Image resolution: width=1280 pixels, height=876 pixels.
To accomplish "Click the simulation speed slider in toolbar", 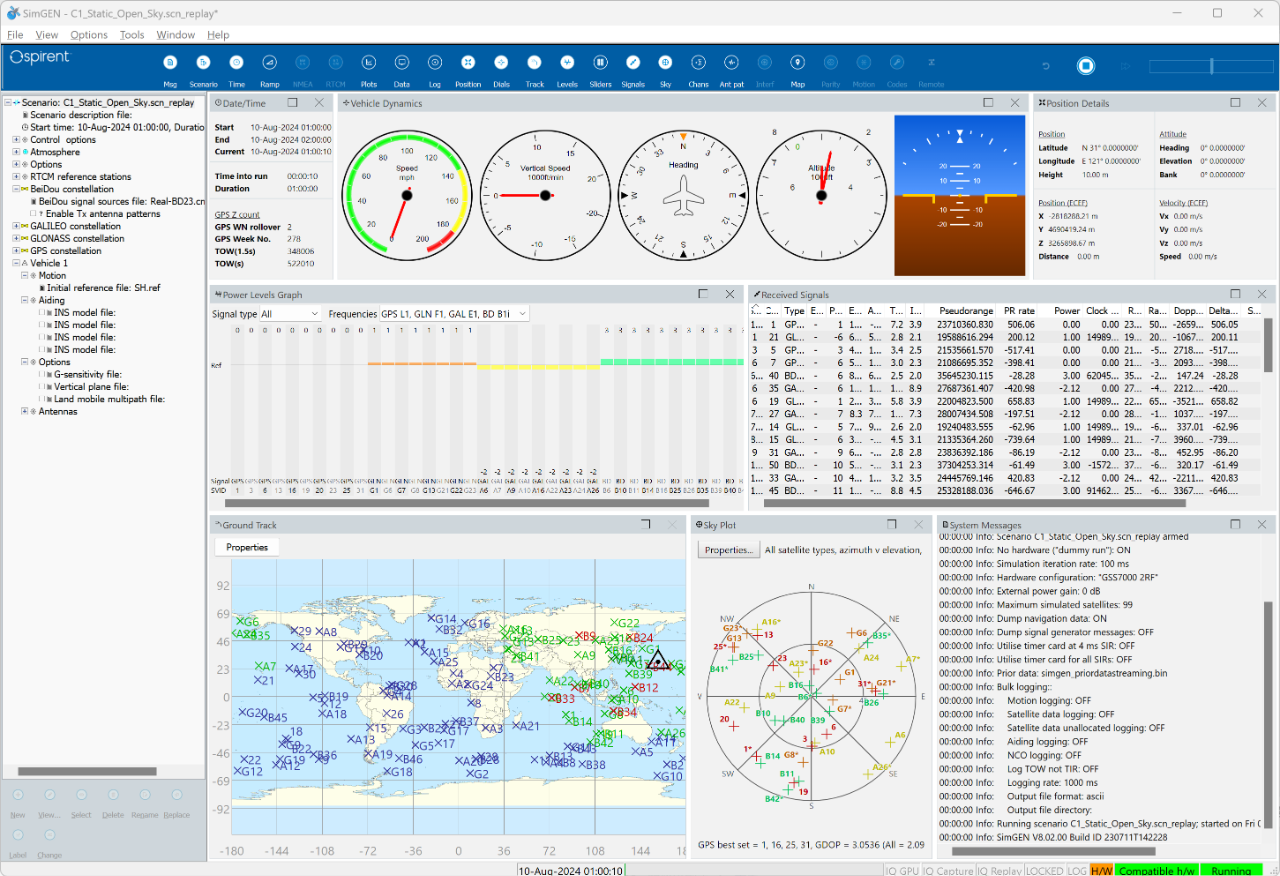I will coord(1211,66).
